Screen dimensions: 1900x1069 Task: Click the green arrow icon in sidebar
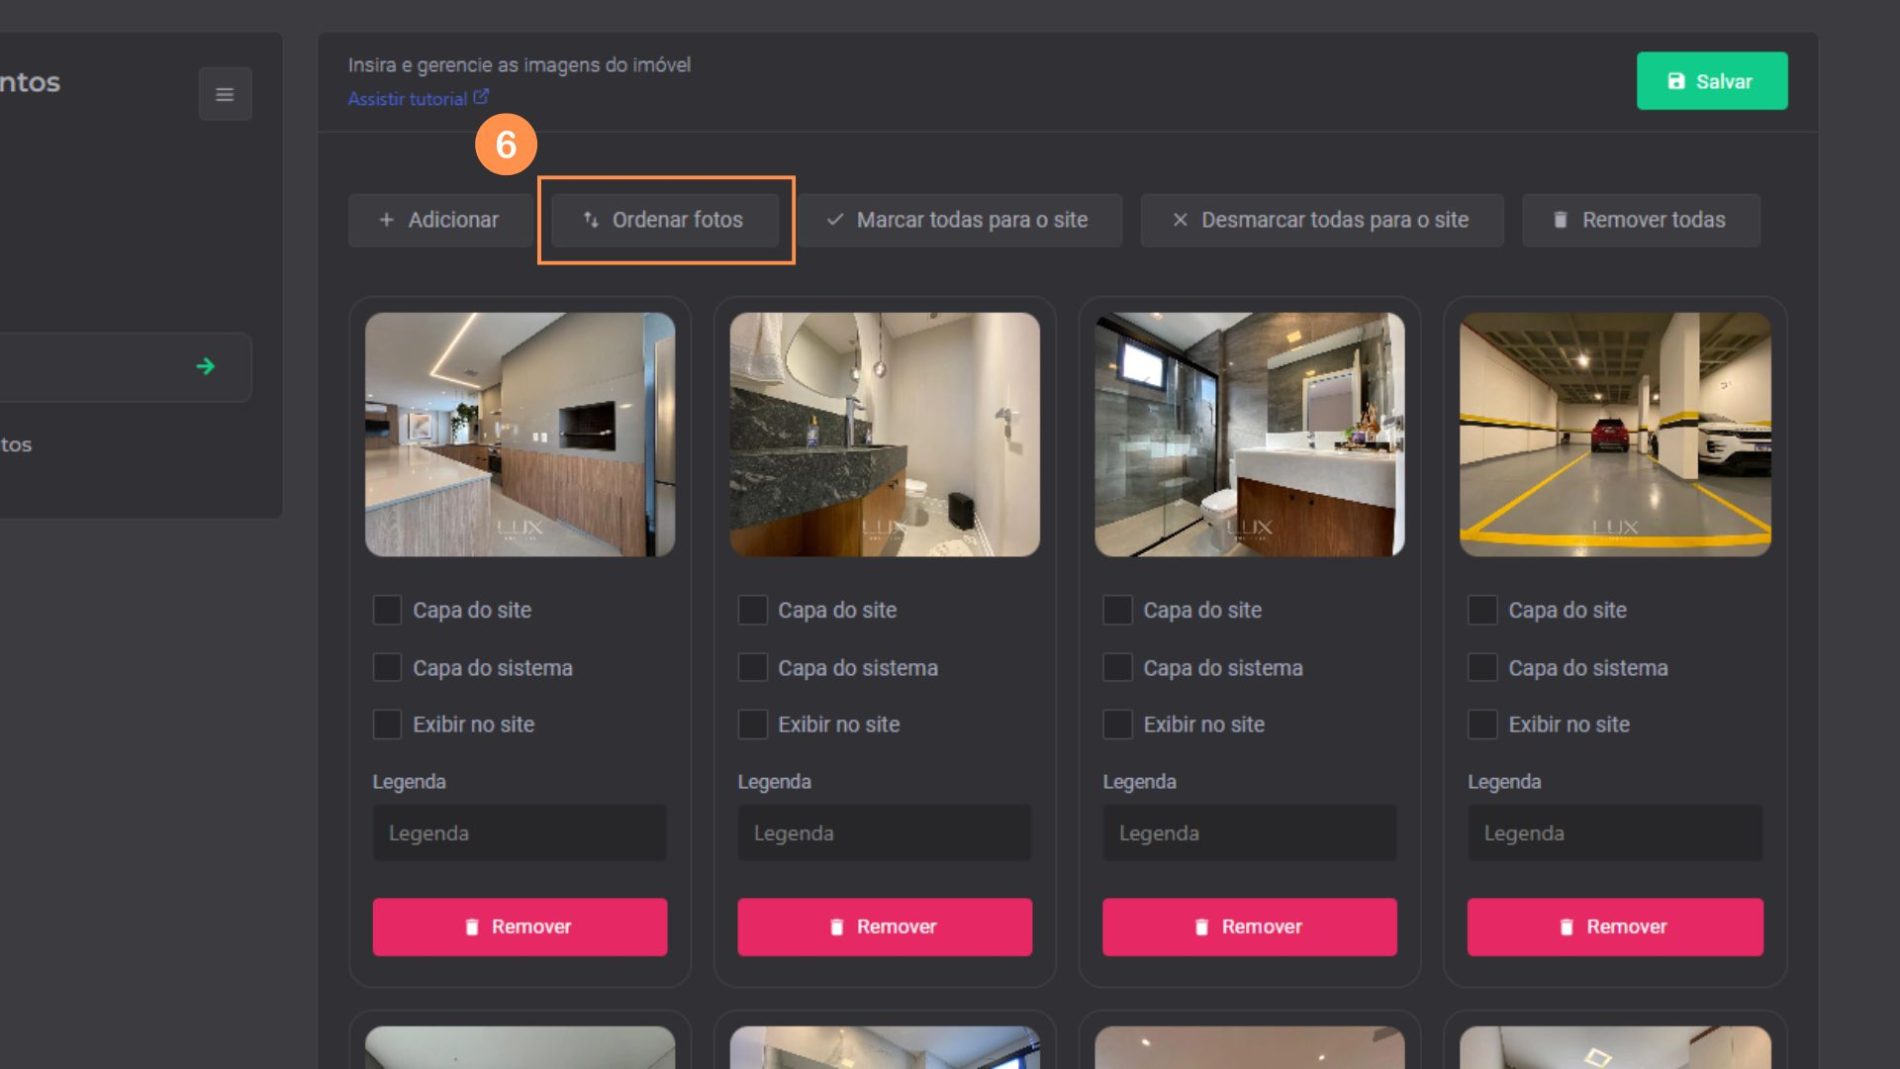[205, 367]
